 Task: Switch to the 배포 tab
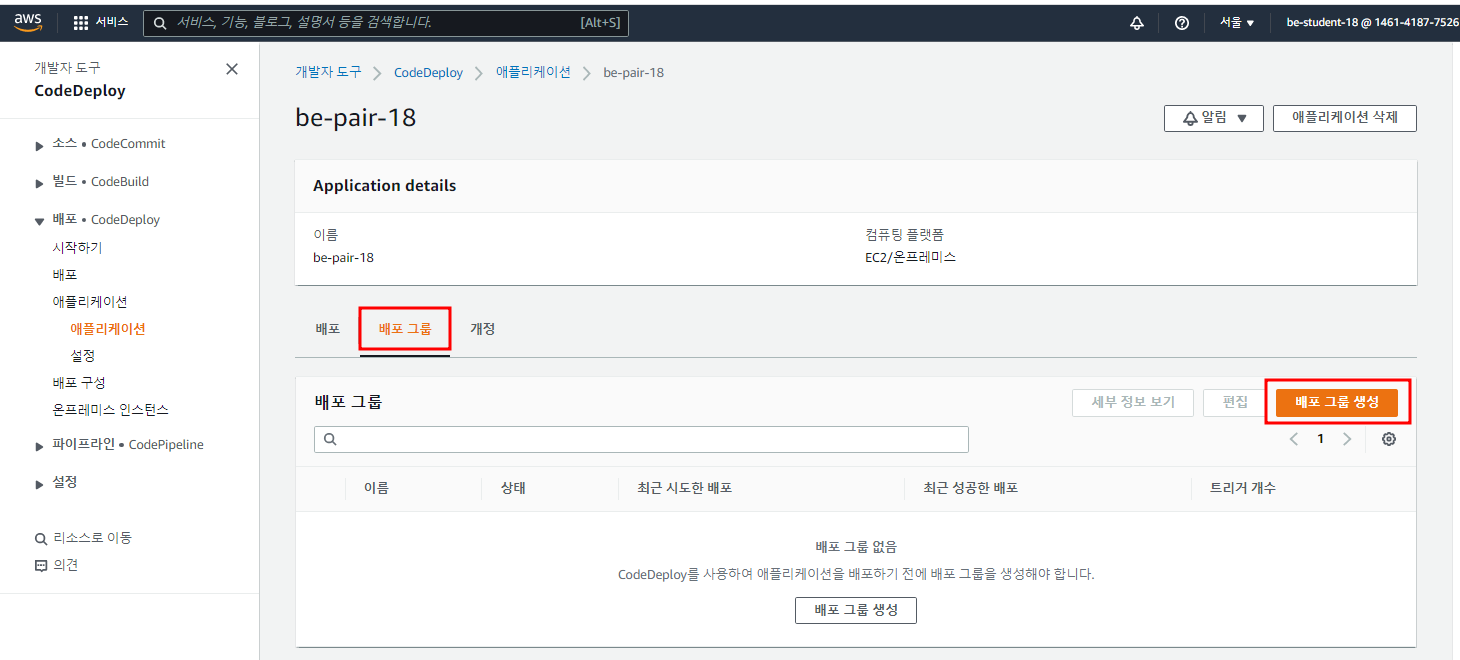[327, 329]
